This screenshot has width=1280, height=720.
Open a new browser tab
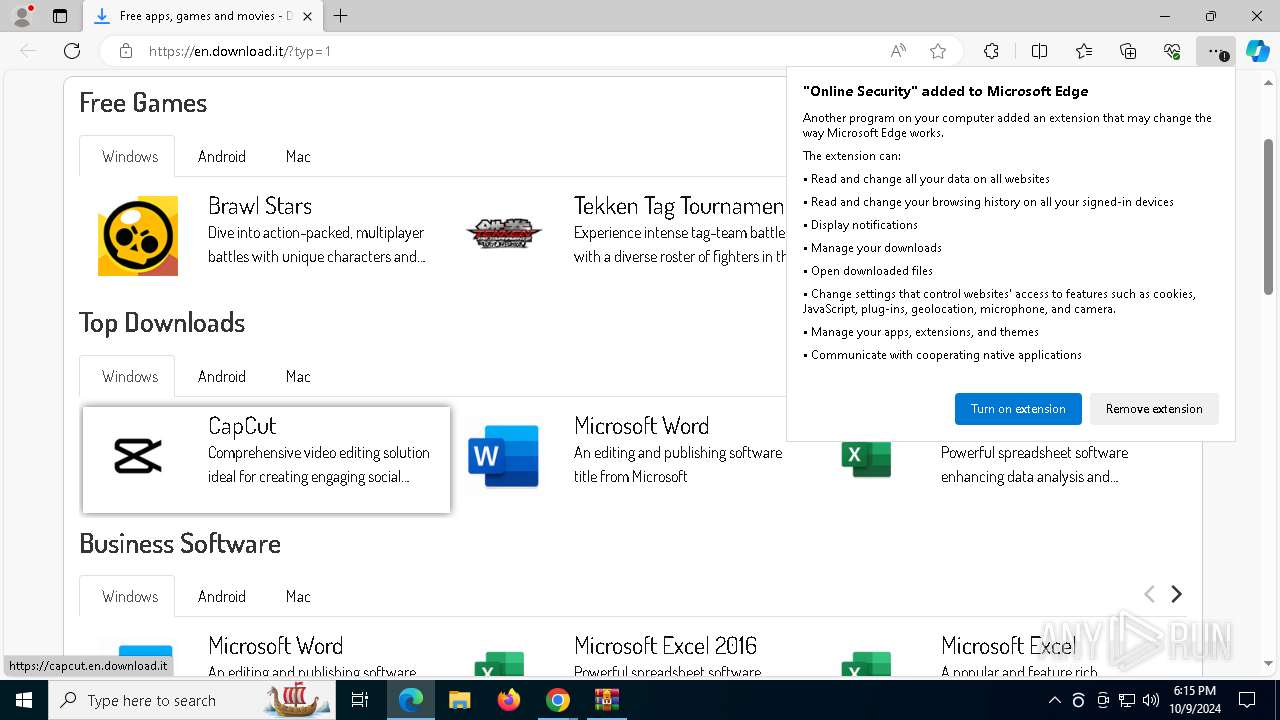click(x=341, y=16)
